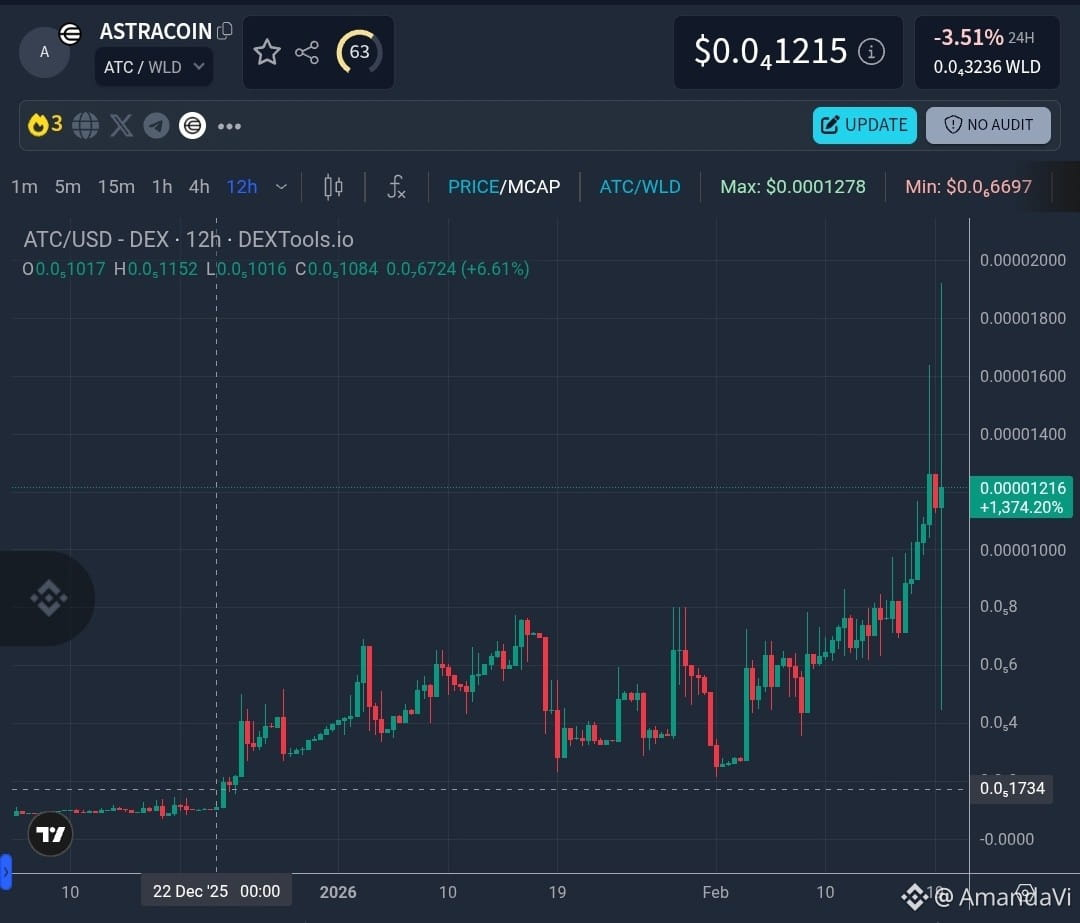Open the DEXT score 63 gauge
The image size is (1080, 923).
pos(359,52)
